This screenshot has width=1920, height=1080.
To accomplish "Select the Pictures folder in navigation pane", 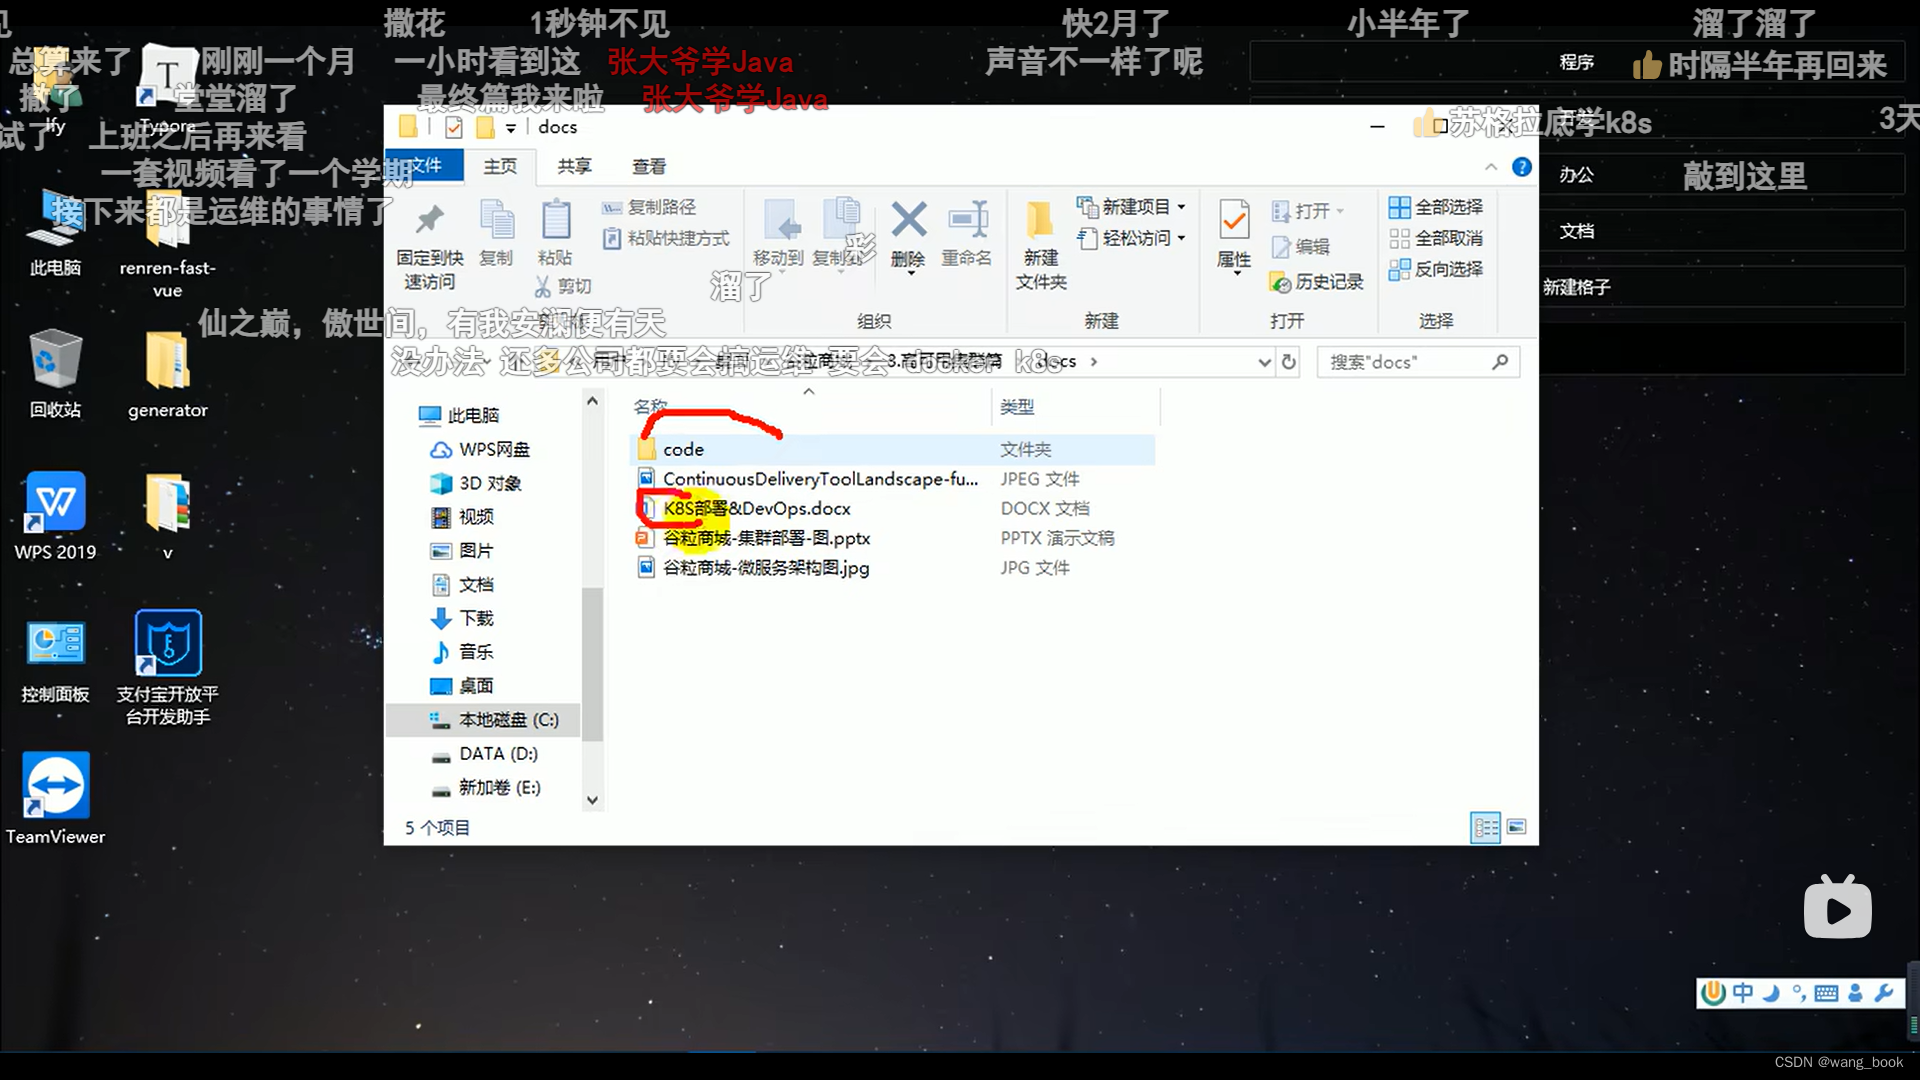I will click(x=462, y=551).
